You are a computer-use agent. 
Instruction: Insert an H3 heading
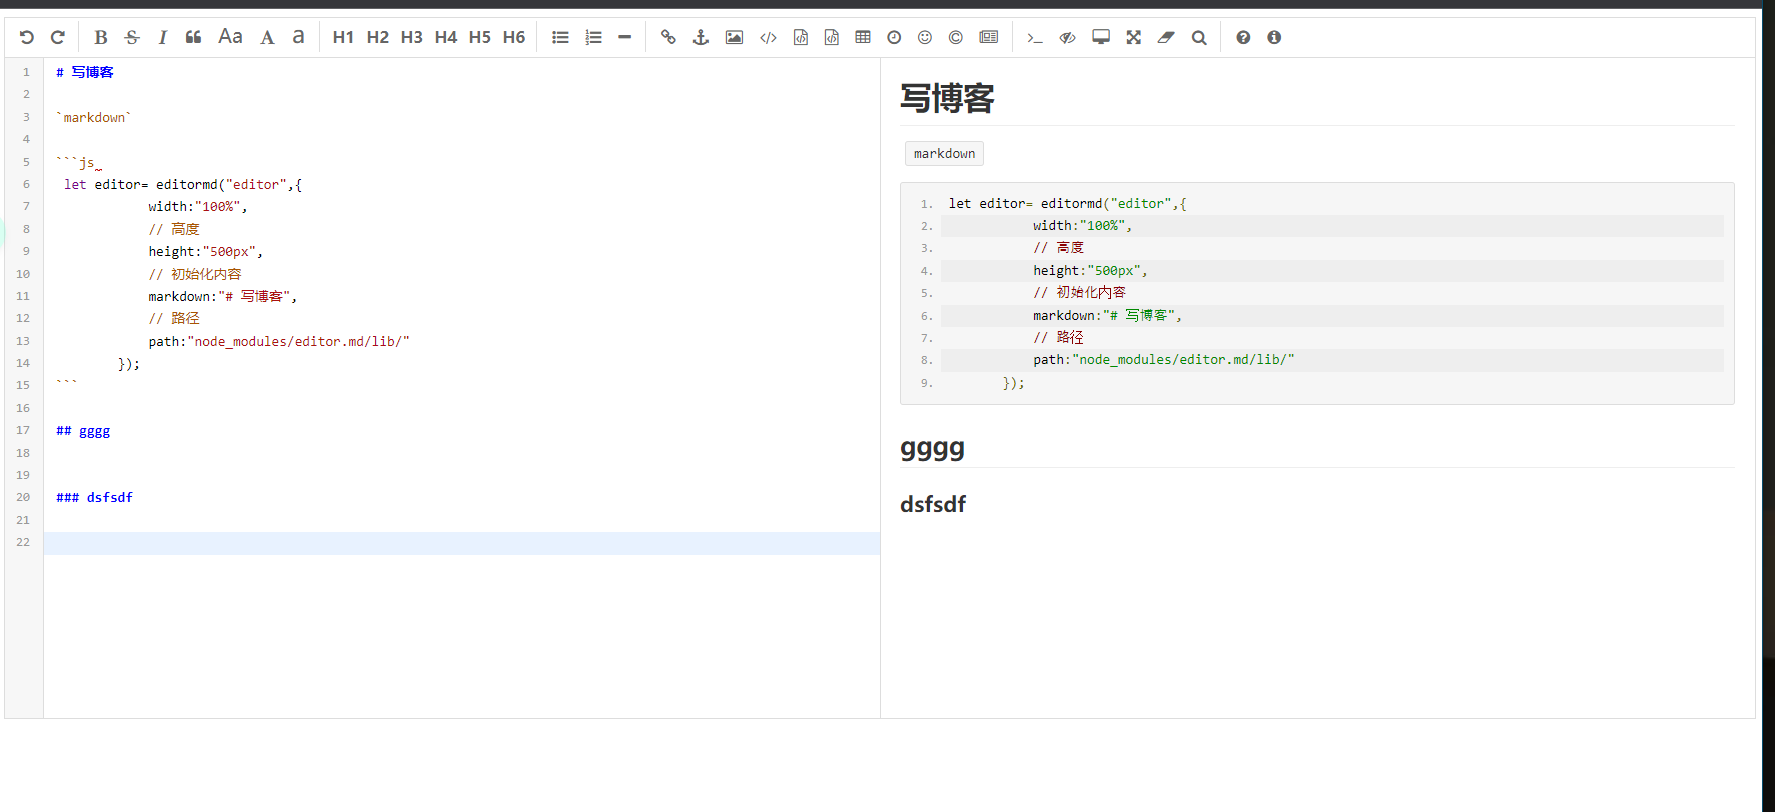click(411, 37)
